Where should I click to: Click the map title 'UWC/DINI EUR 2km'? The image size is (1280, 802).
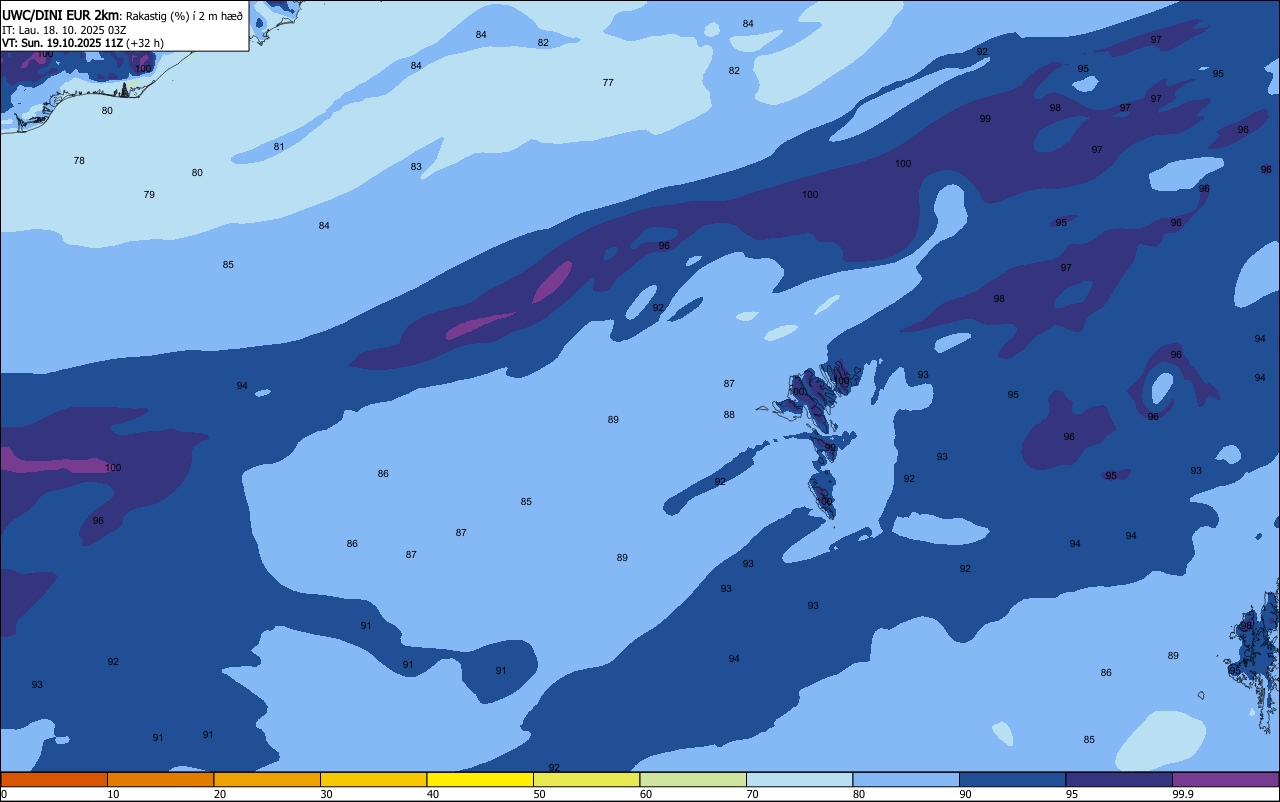click(61, 15)
